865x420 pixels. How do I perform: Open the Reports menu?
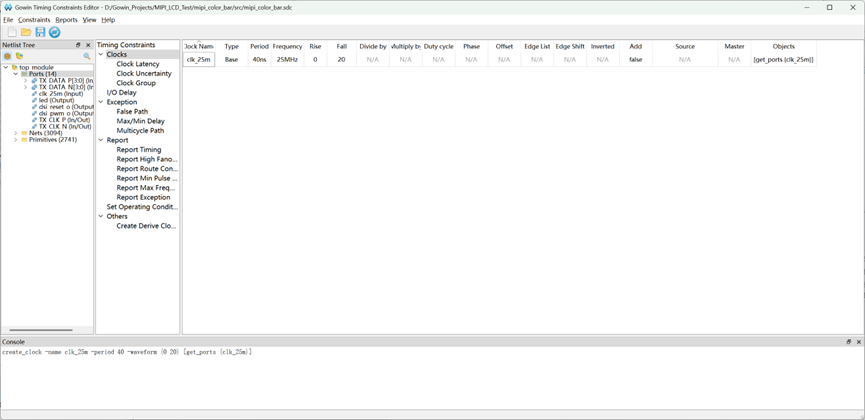[x=67, y=20]
